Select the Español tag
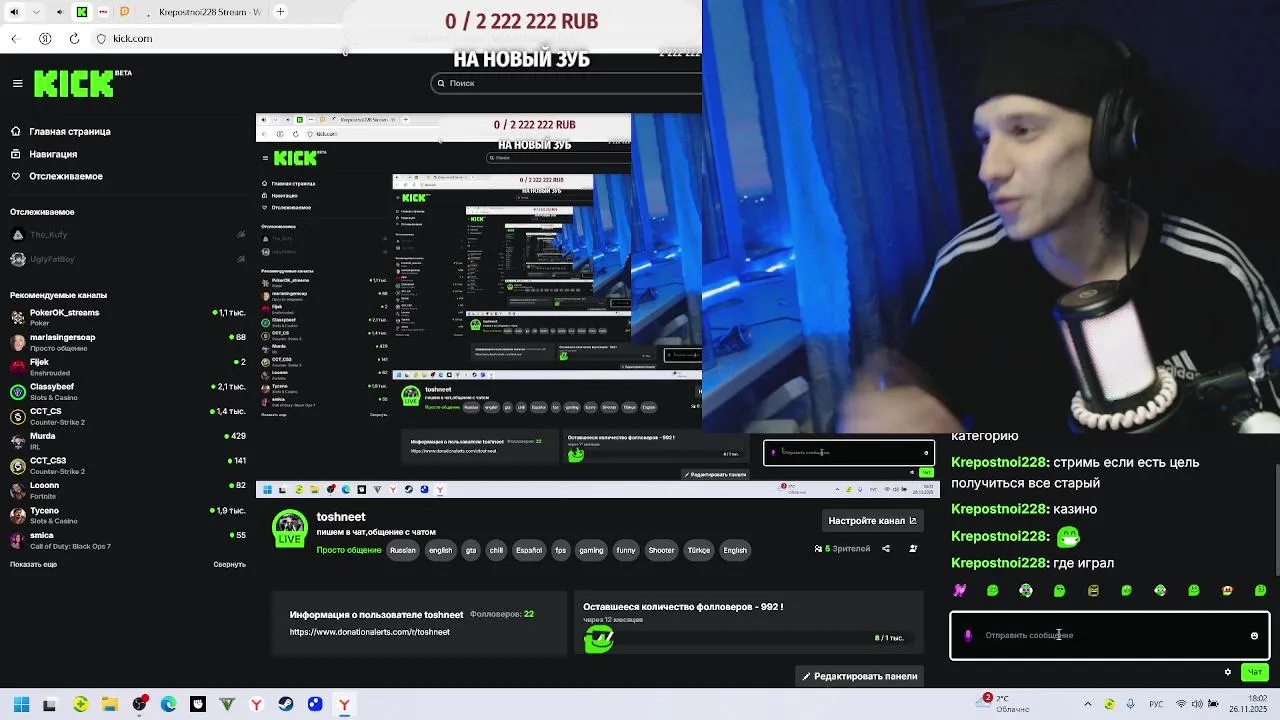Image resolution: width=1280 pixels, height=720 pixels. (529, 550)
